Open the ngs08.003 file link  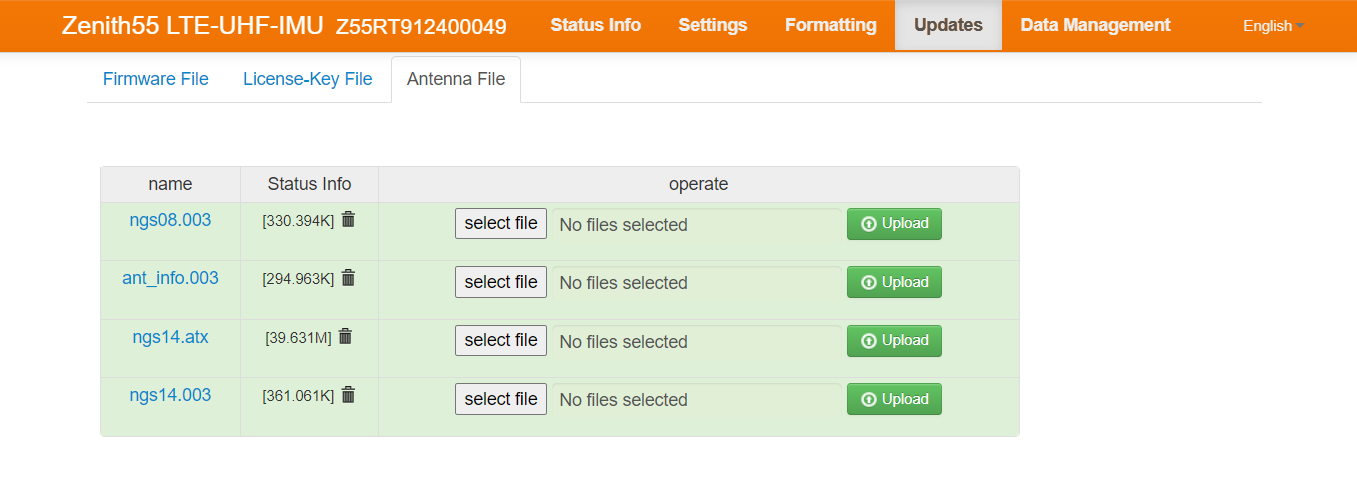pyautogui.click(x=170, y=220)
